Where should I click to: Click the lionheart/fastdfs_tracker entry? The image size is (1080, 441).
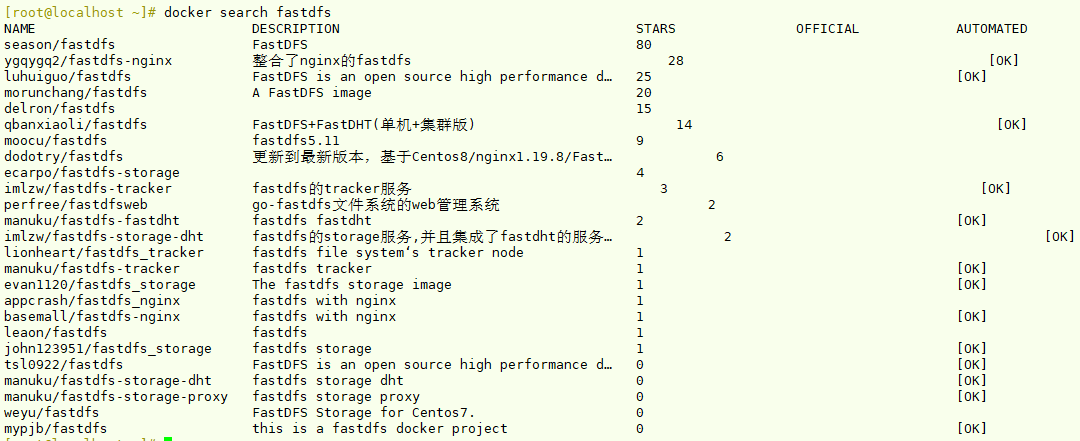(95, 253)
